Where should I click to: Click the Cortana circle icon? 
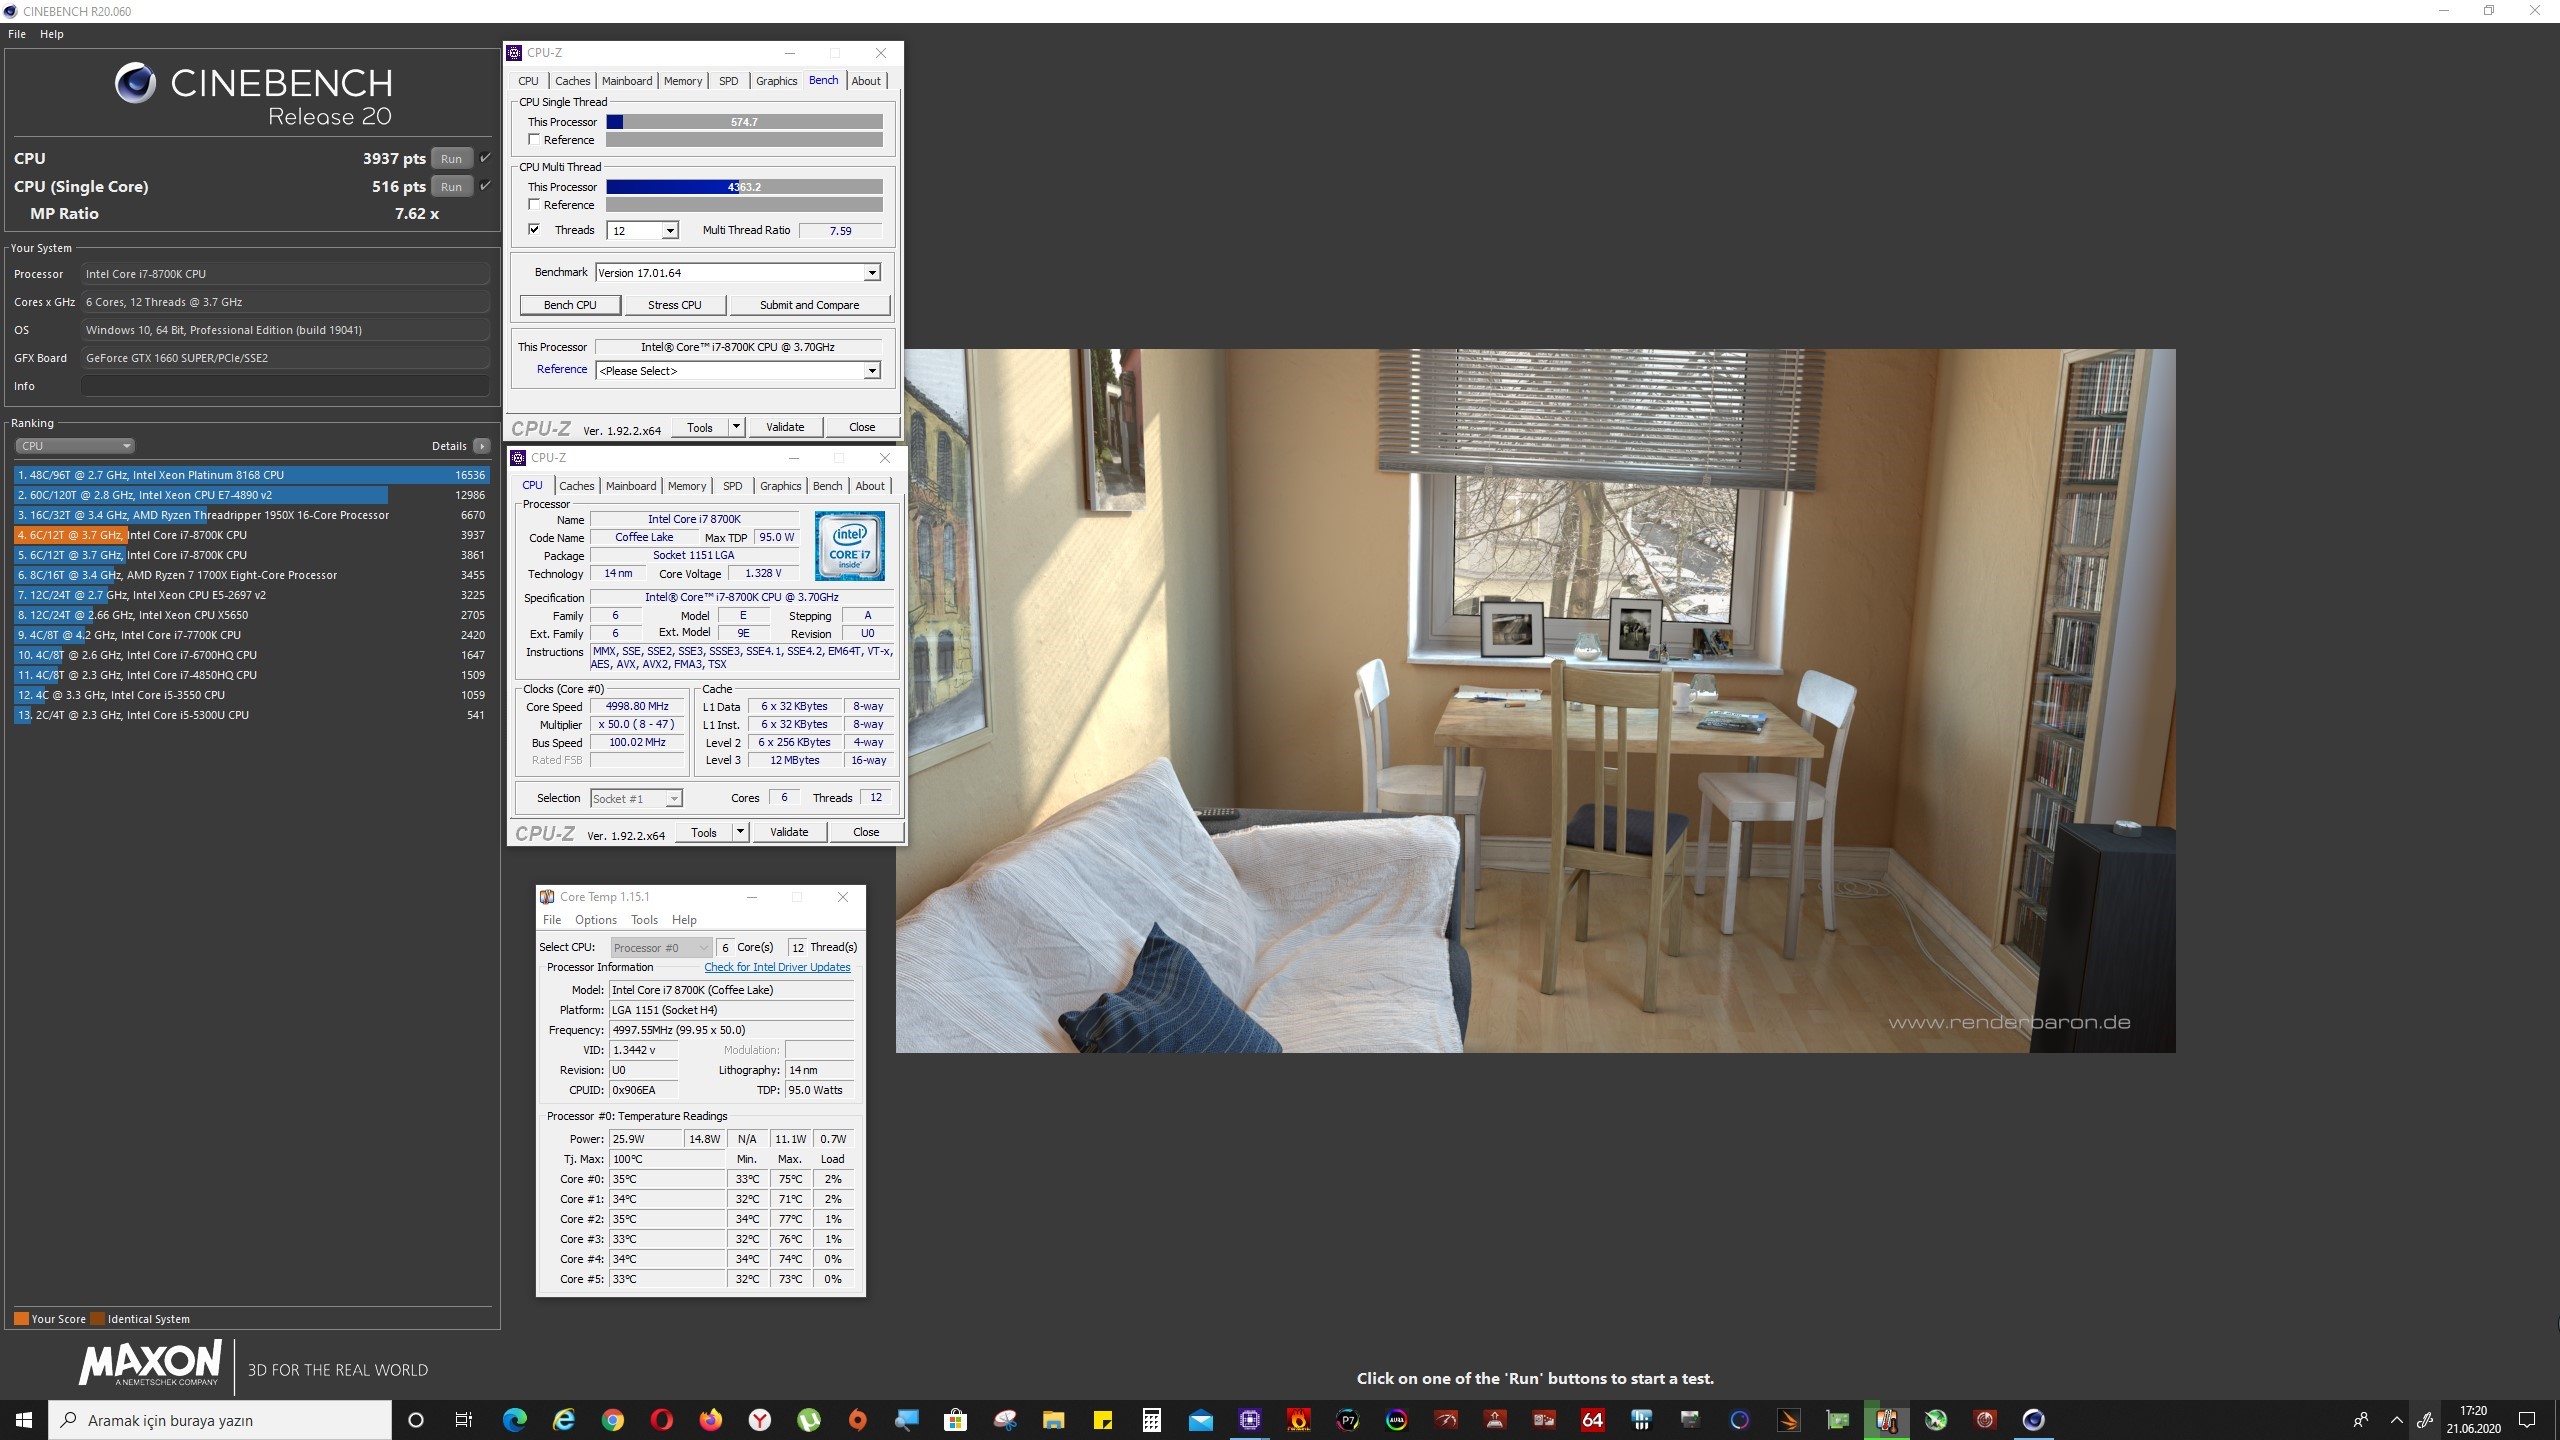pos(416,1419)
